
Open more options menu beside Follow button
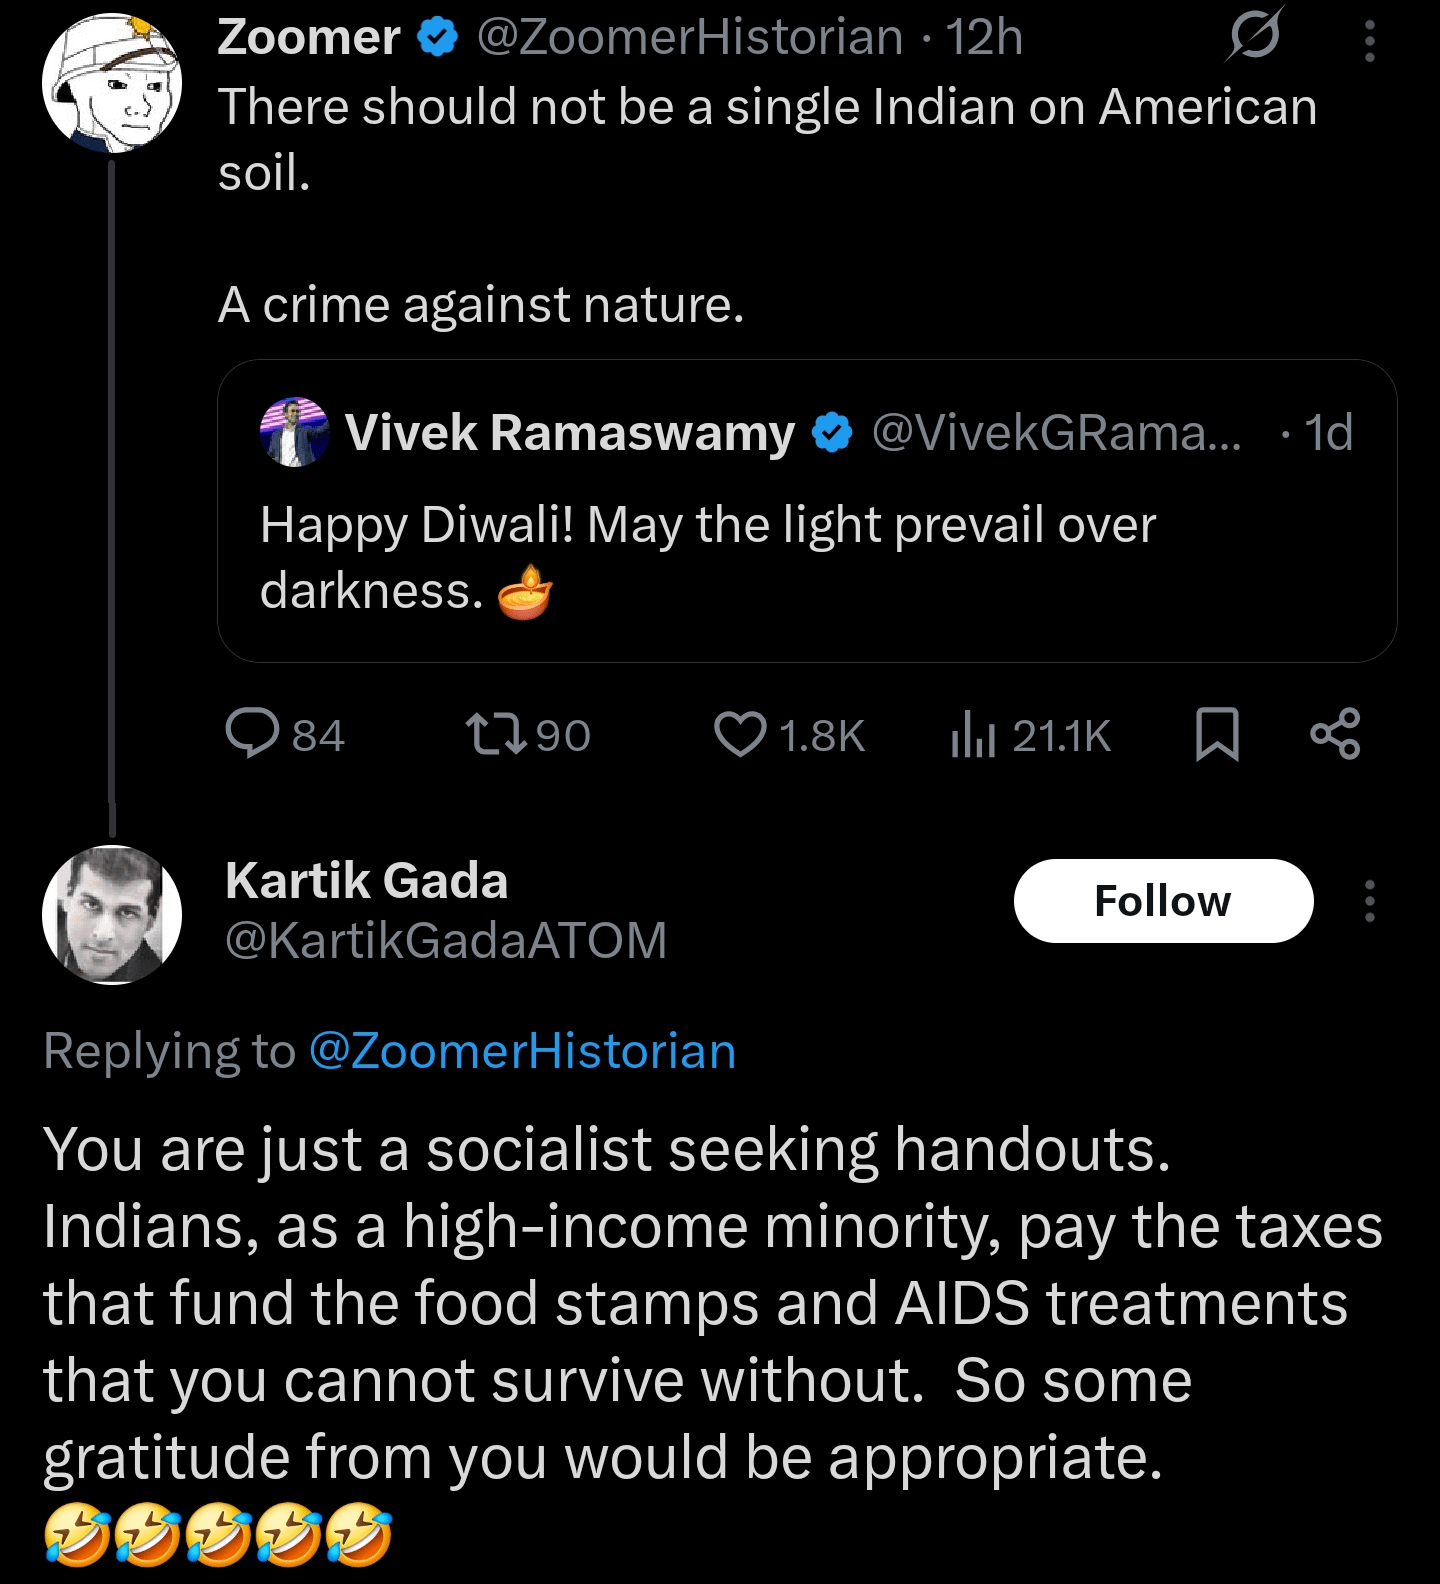tap(1369, 901)
